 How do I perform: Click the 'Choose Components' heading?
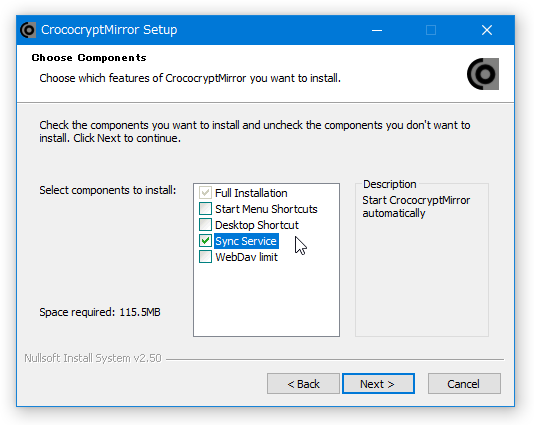(89, 58)
